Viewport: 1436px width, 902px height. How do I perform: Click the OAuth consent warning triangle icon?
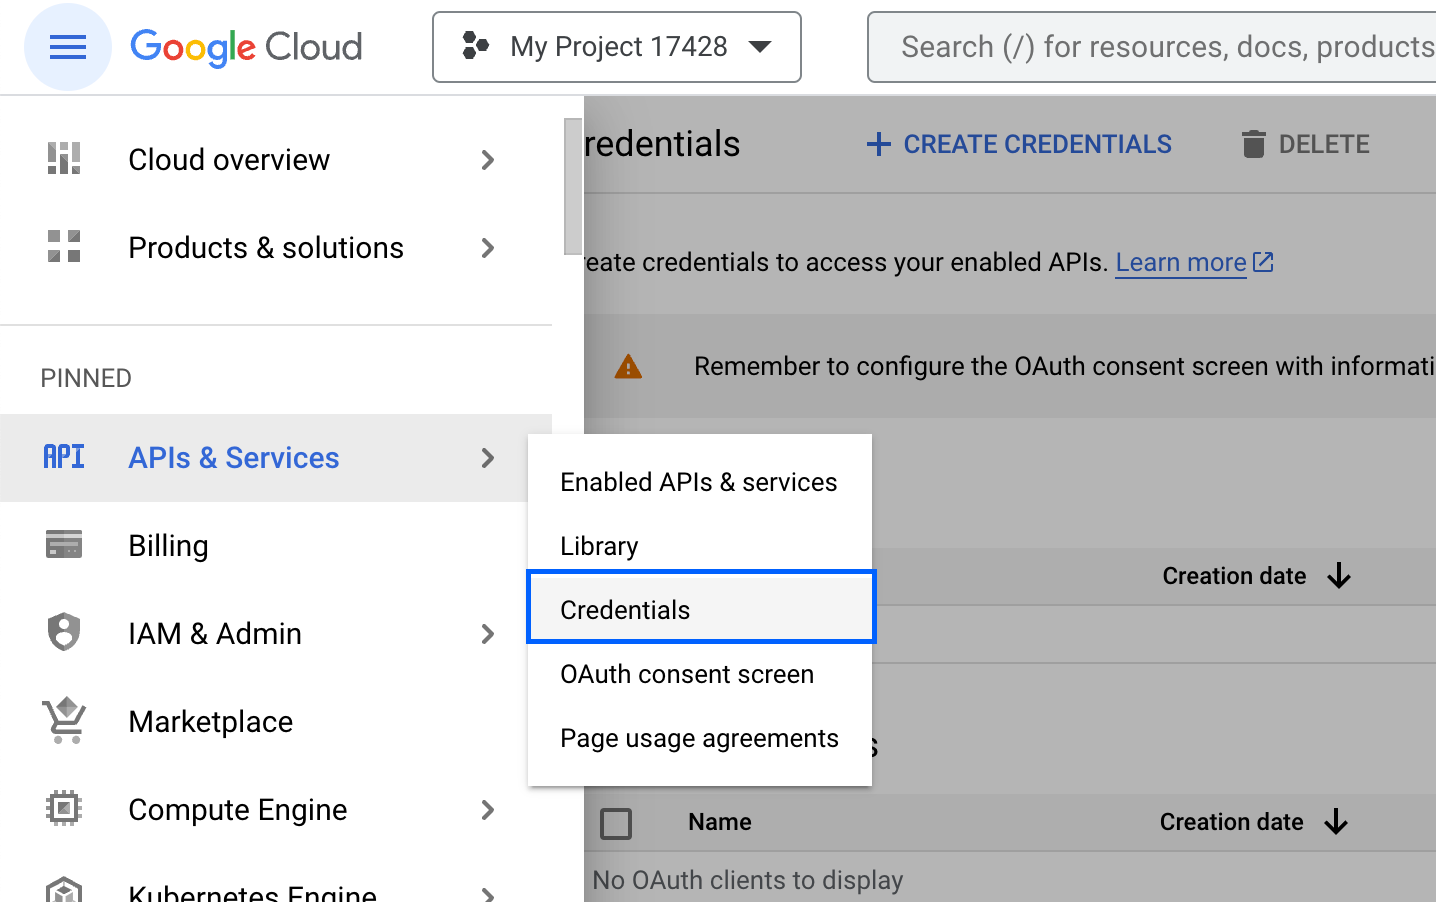click(627, 366)
